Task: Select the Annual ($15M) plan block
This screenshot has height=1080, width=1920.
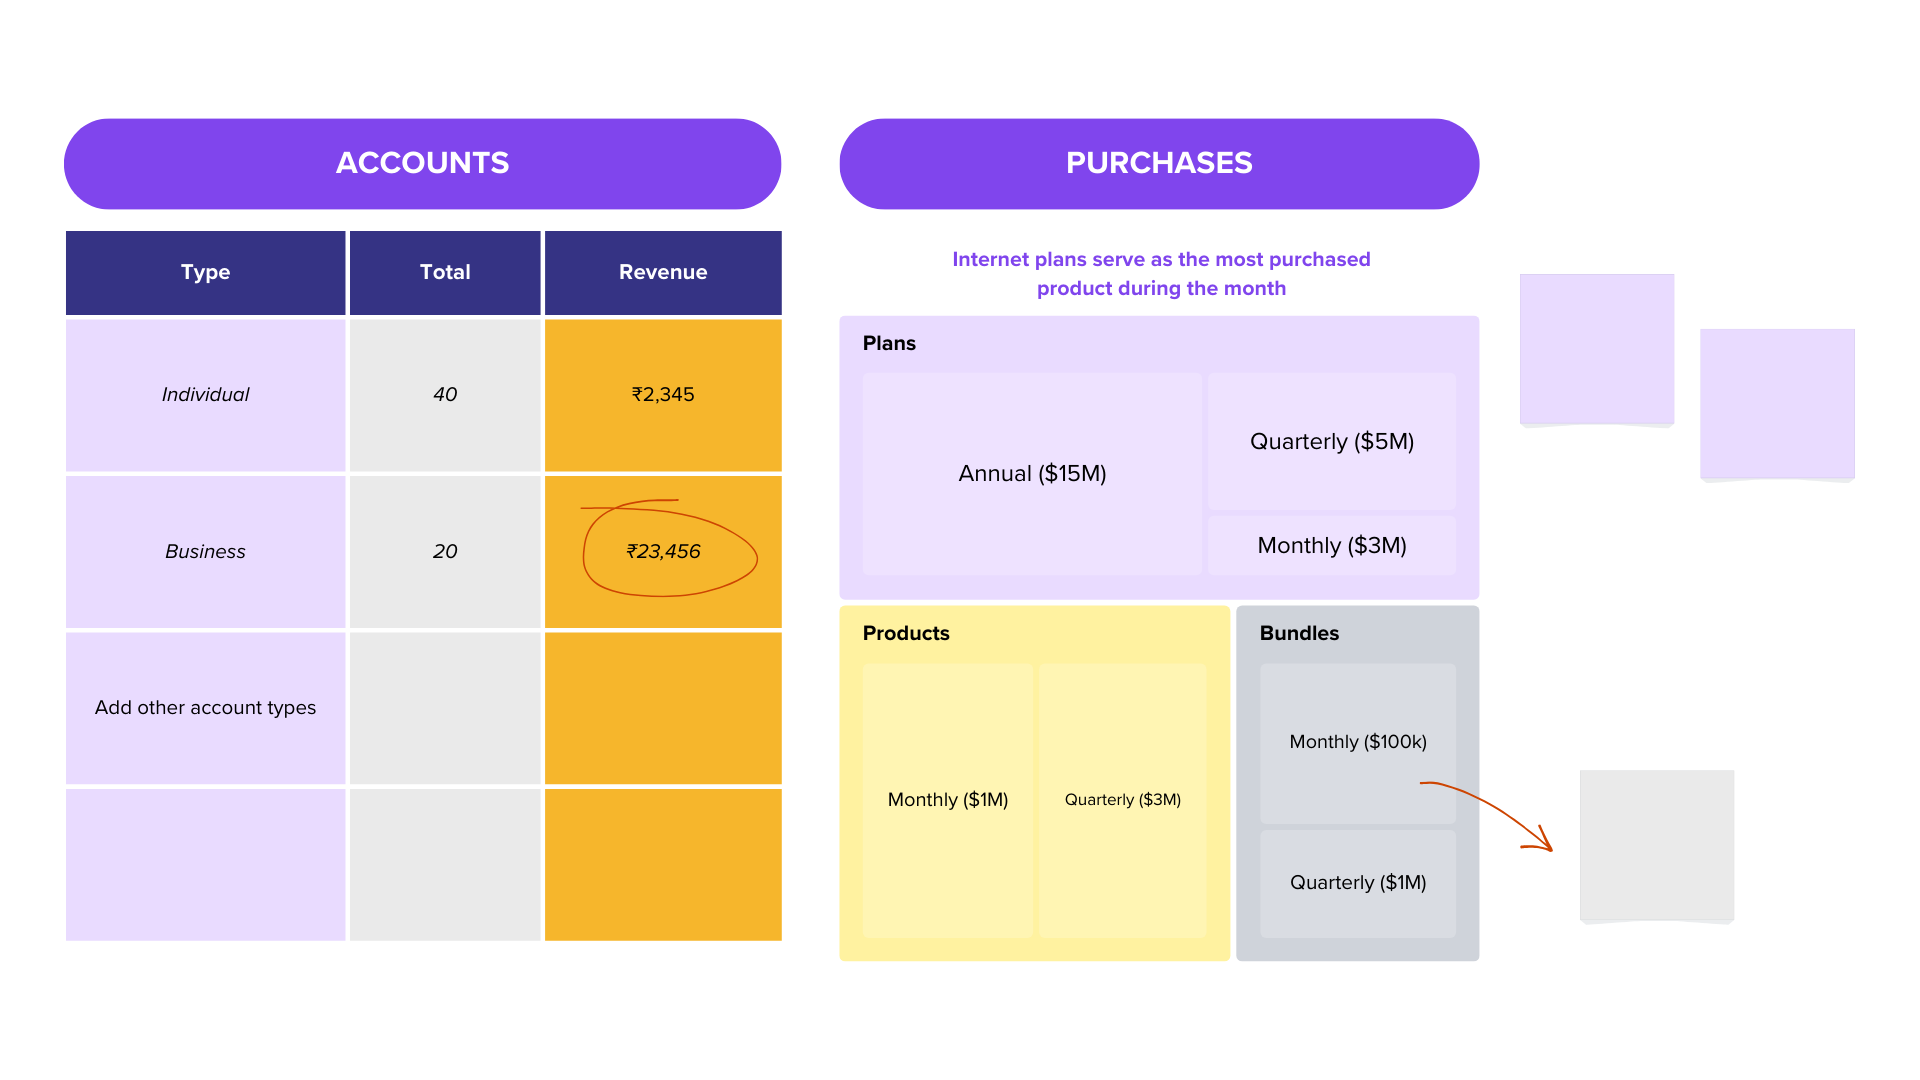Action: 1032,473
